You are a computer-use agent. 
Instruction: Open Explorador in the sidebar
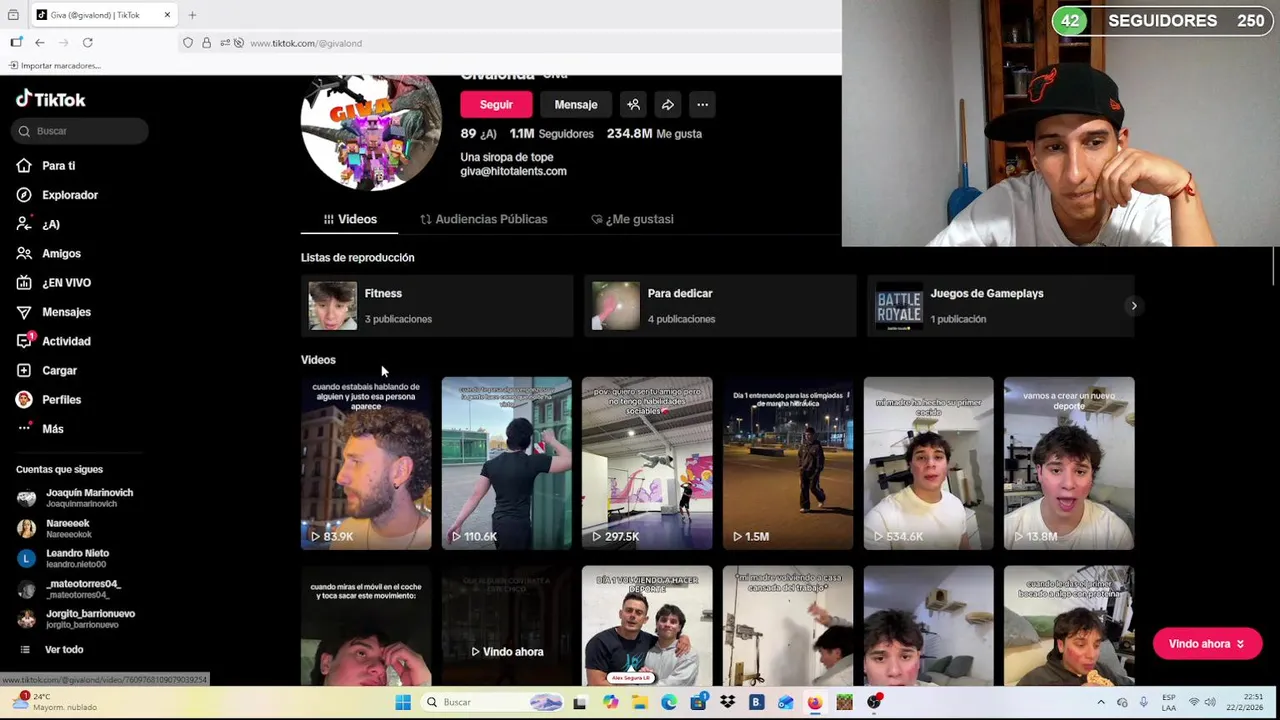coord(57,195)
